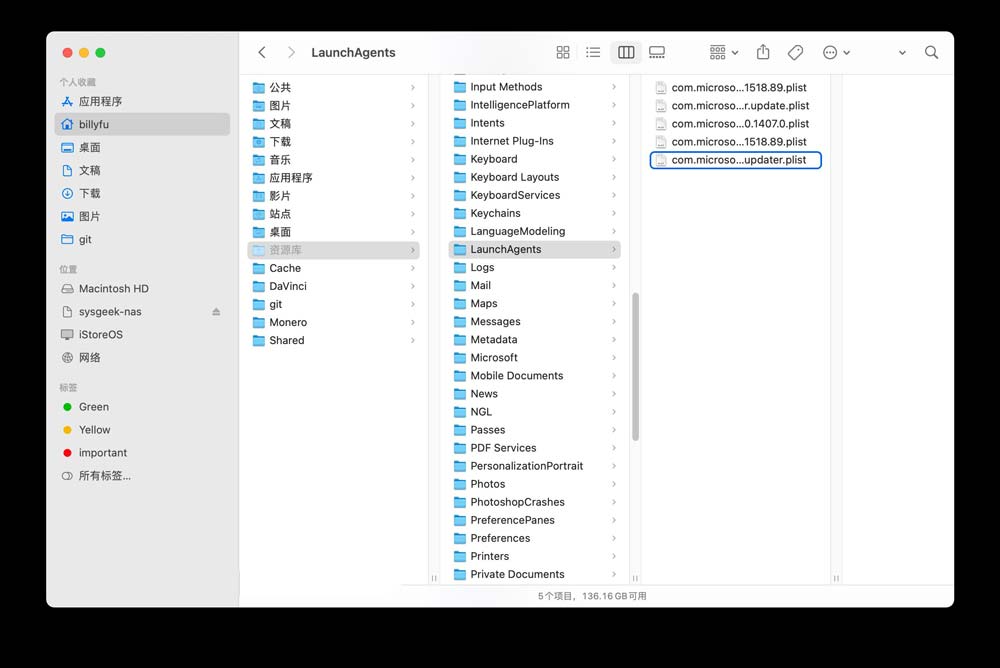Open 文稿 in the sidebar

click(x=142, y=170)
